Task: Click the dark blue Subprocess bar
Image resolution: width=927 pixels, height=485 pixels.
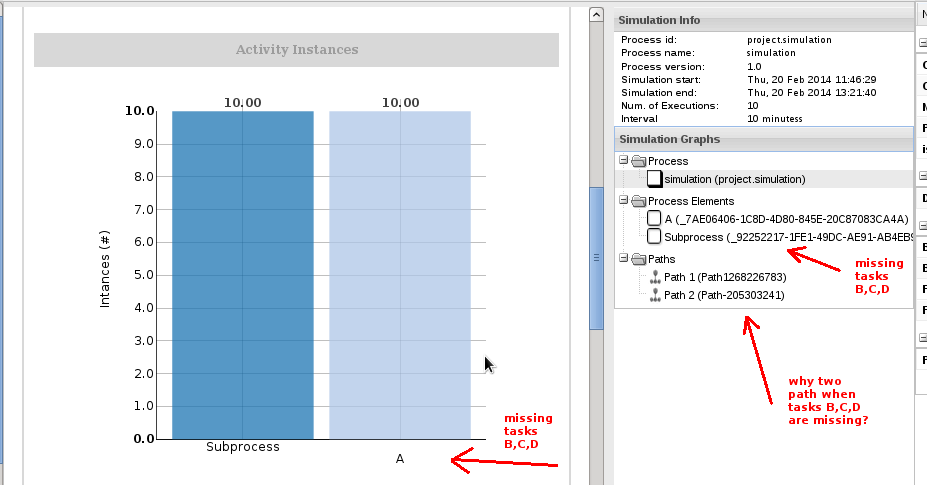Action: point(242,275)
